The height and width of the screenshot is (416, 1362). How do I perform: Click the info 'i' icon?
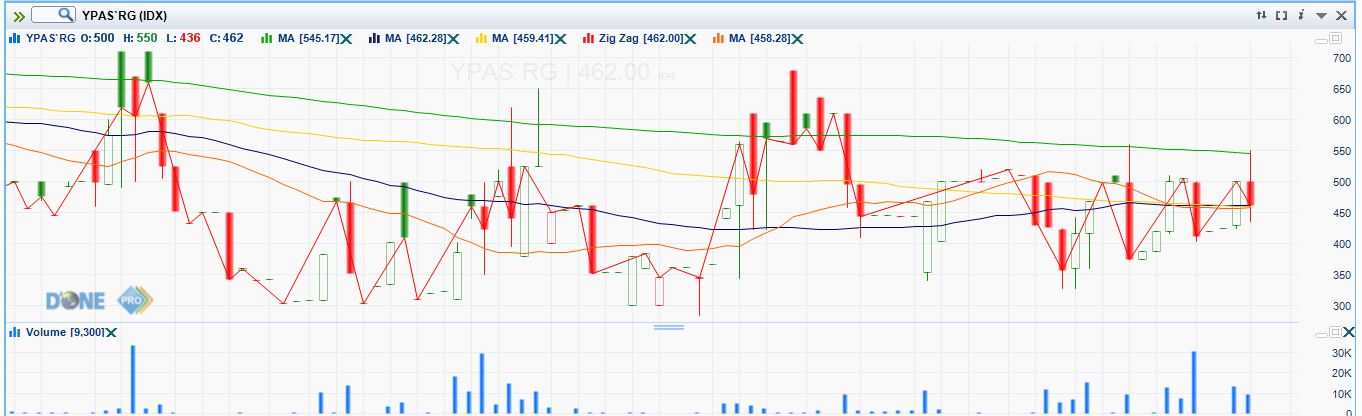tap(1301, 14)
